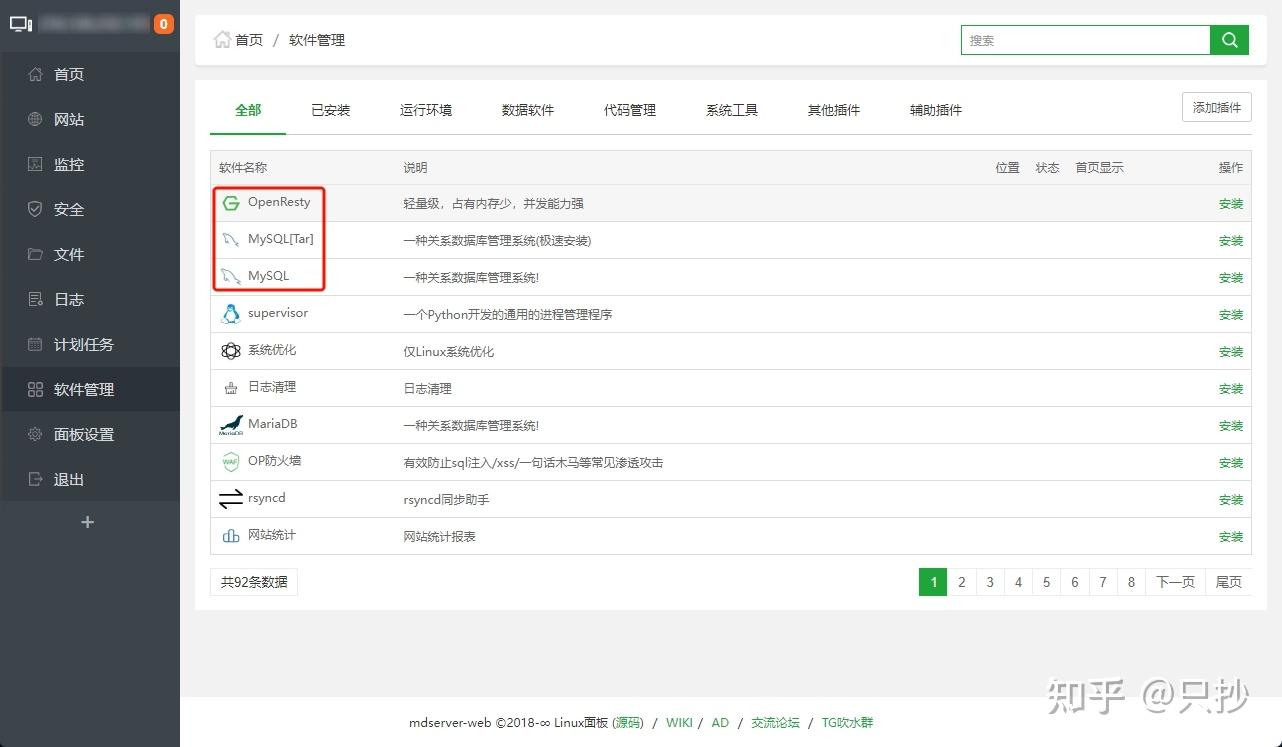Open the WIKI footer link
The height and width of the screenshot is (747, 1282).
pyautogui.click(x=679, y=722)
